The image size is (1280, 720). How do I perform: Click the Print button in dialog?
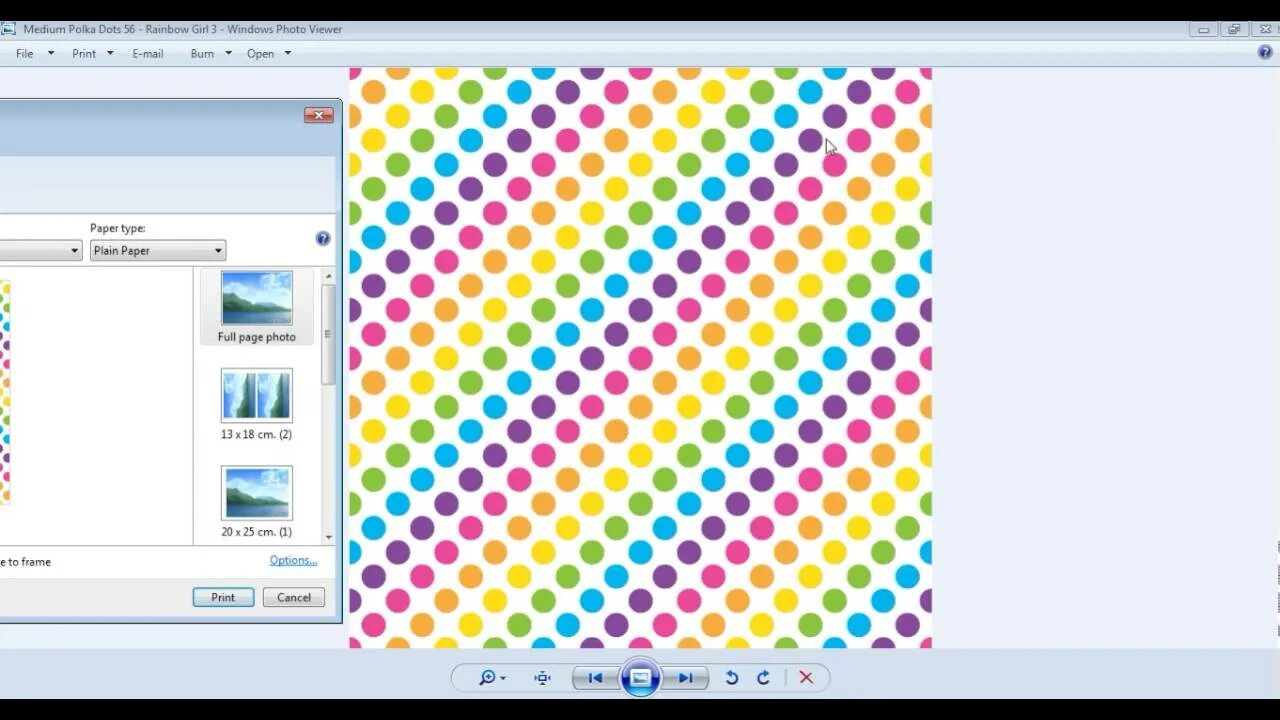(223, 597)
